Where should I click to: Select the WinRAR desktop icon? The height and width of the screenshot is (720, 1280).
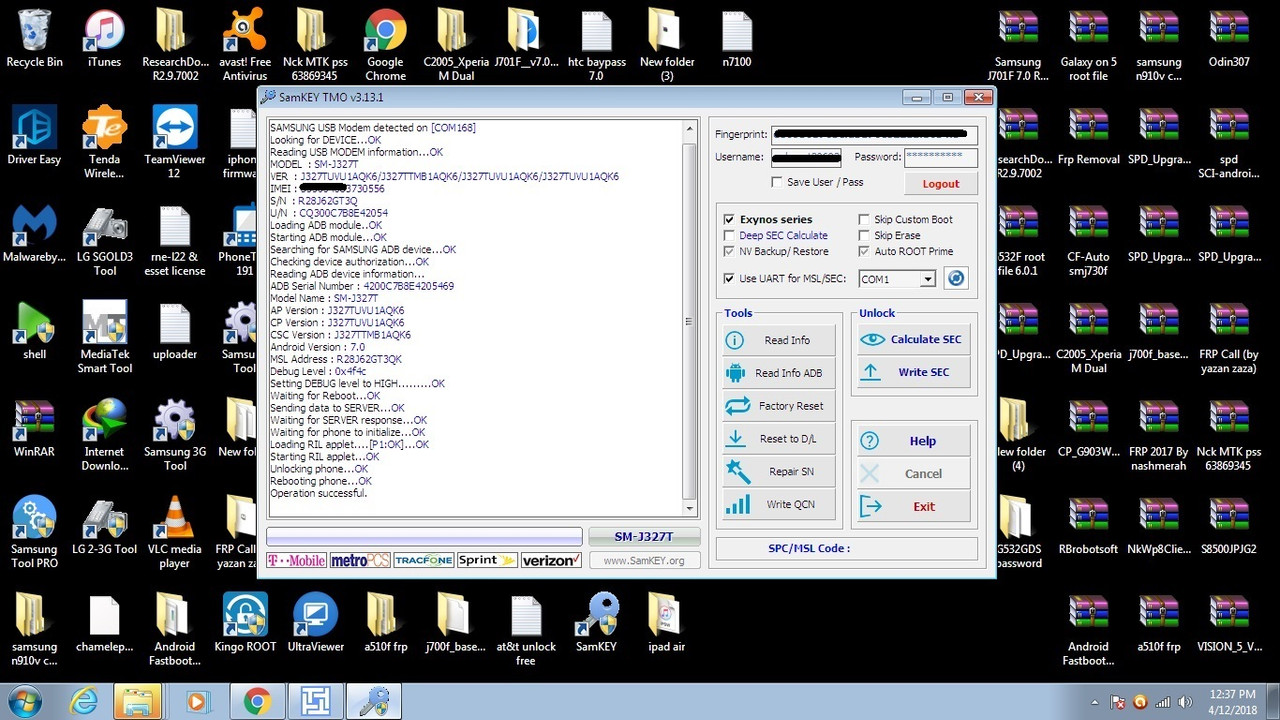click(x=35, y=427)
